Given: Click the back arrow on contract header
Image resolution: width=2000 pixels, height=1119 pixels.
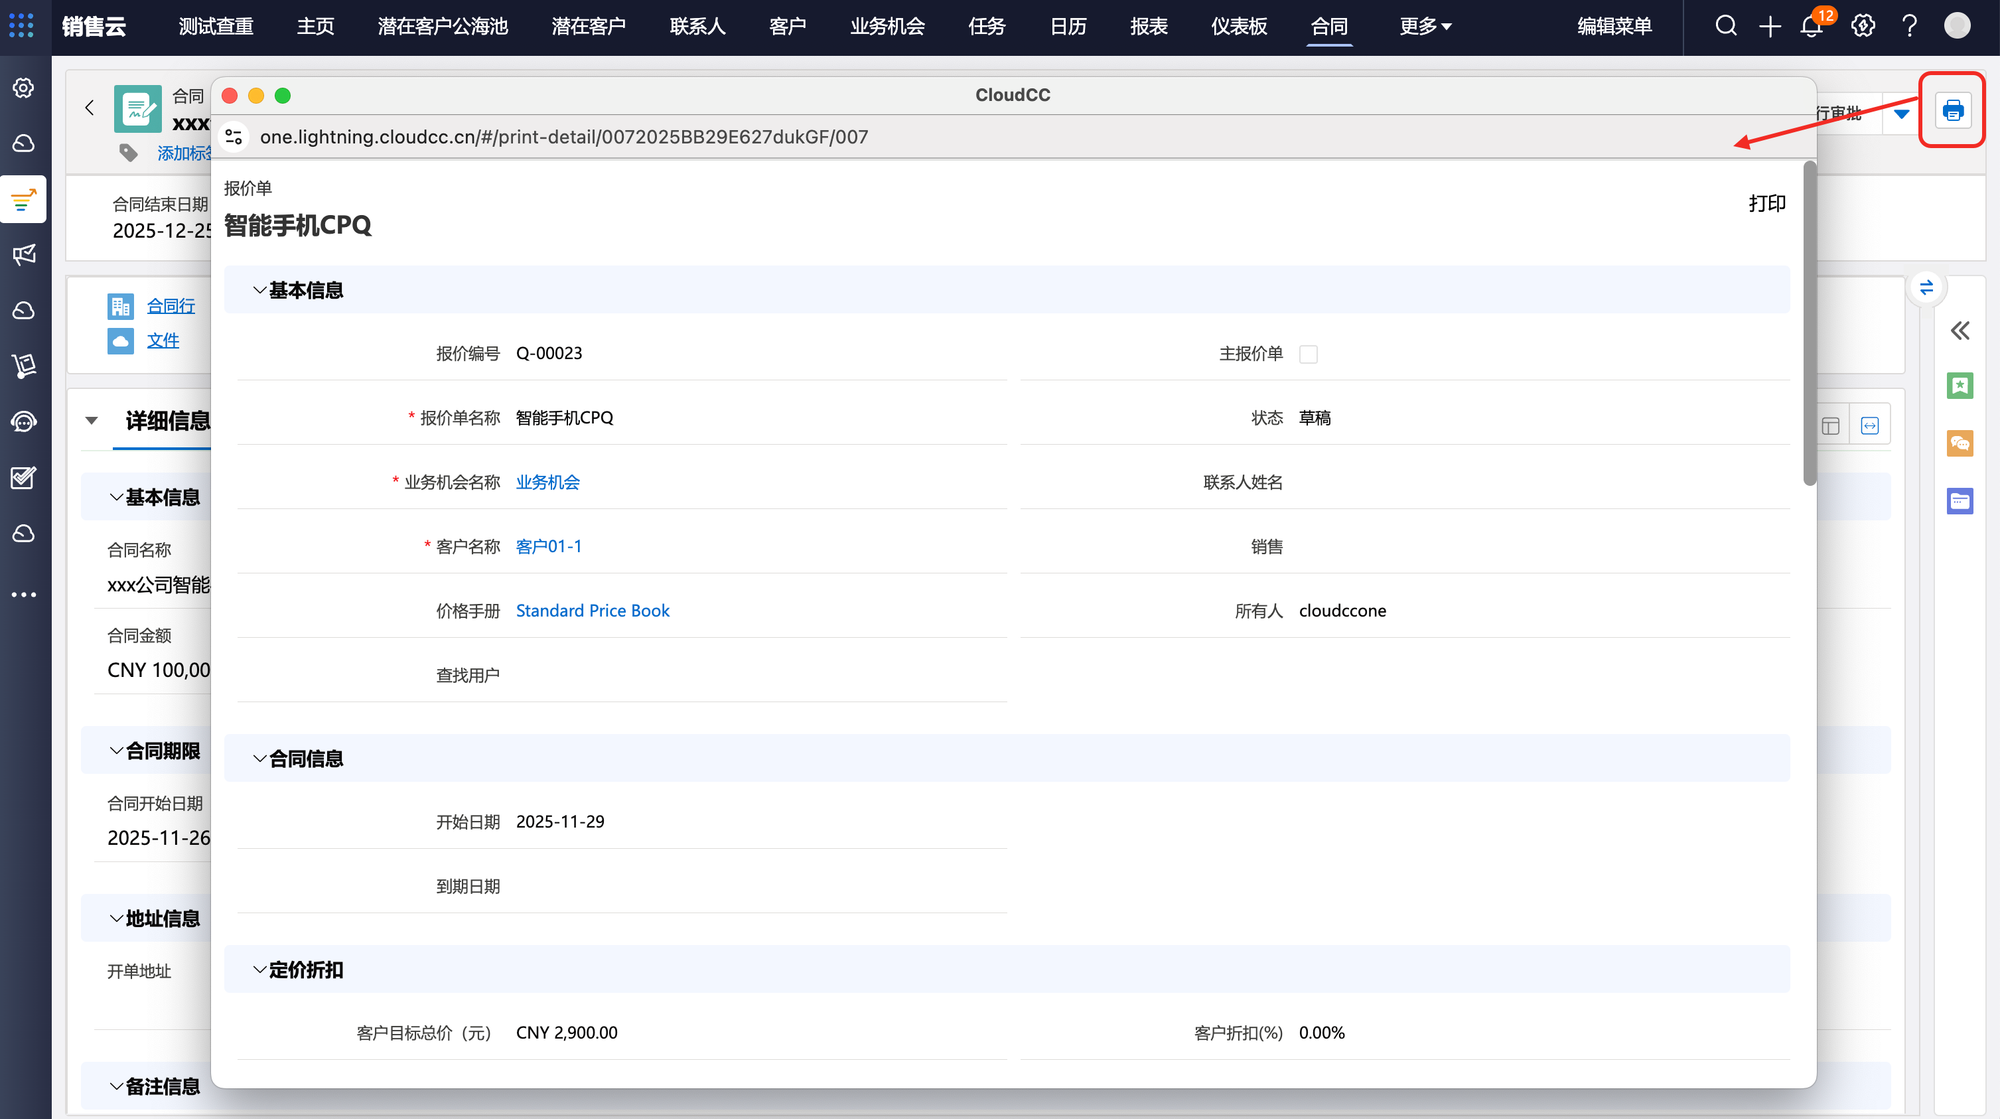Looking at the screenshot, I should click(90, 108).
